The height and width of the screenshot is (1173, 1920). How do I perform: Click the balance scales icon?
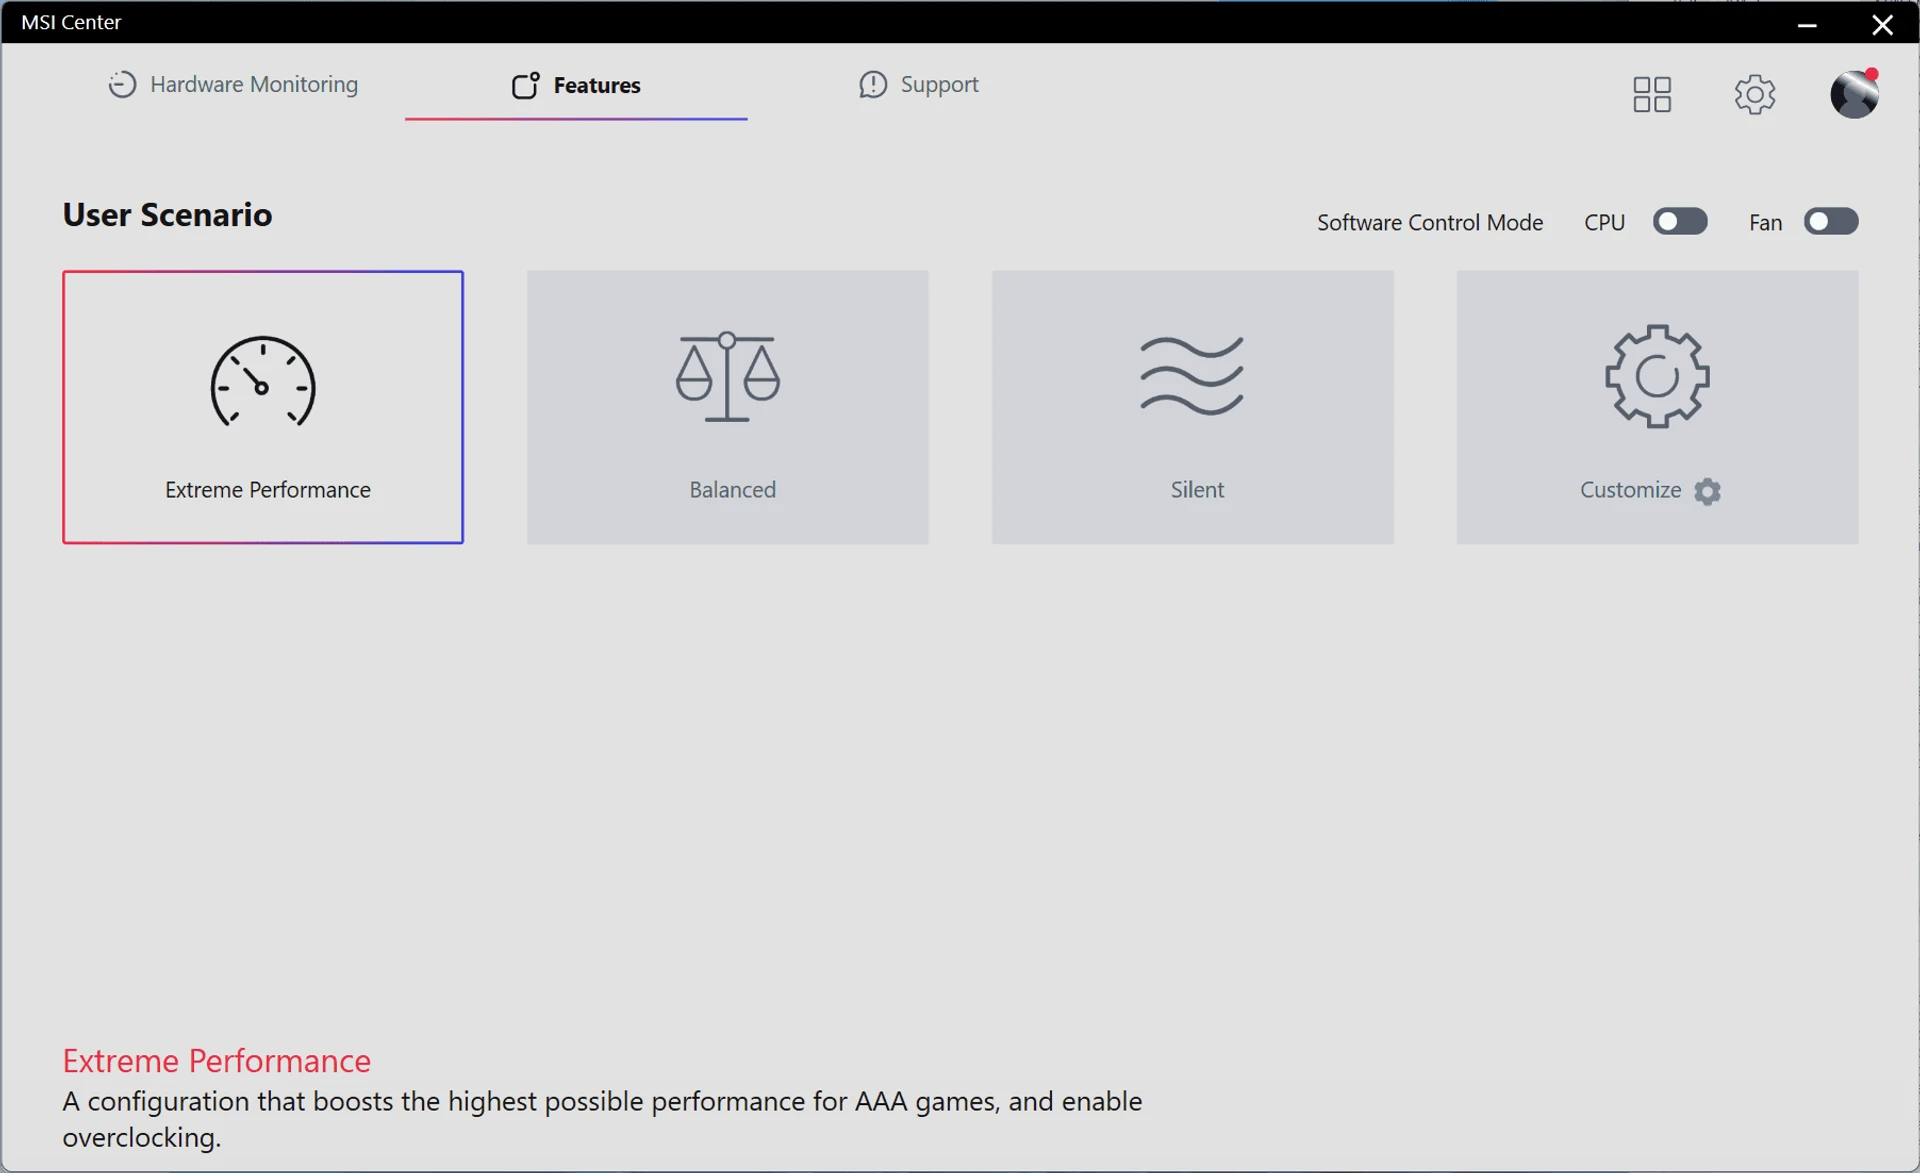(x=727, y=377)
